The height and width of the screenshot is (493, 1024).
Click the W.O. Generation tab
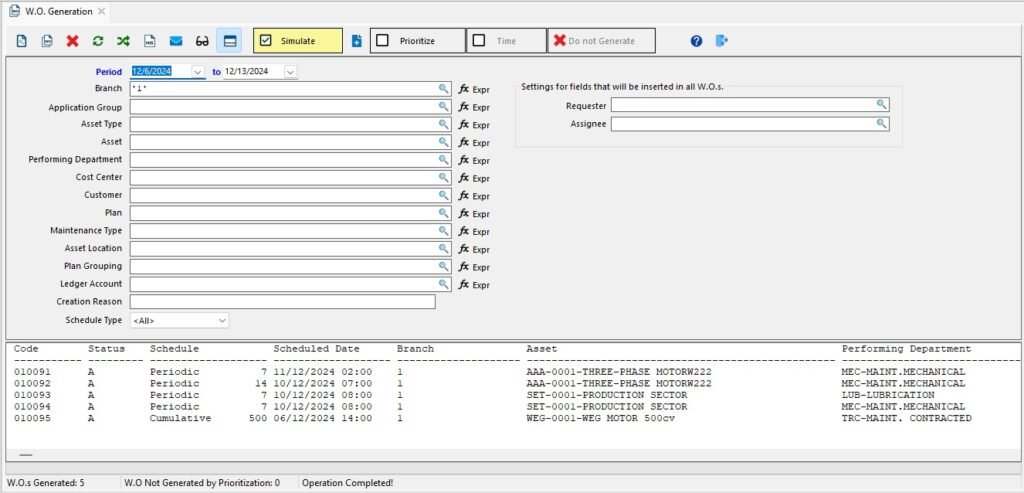click(x=58, y=12)
